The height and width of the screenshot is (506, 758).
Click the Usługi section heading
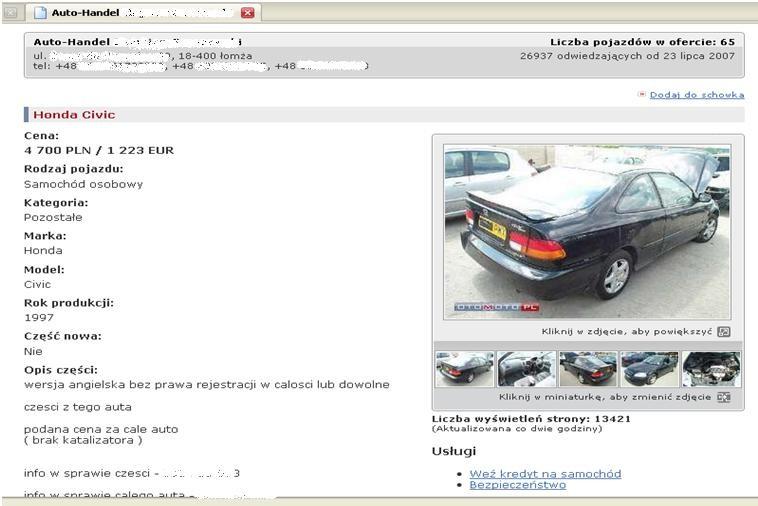coord(454,451)
